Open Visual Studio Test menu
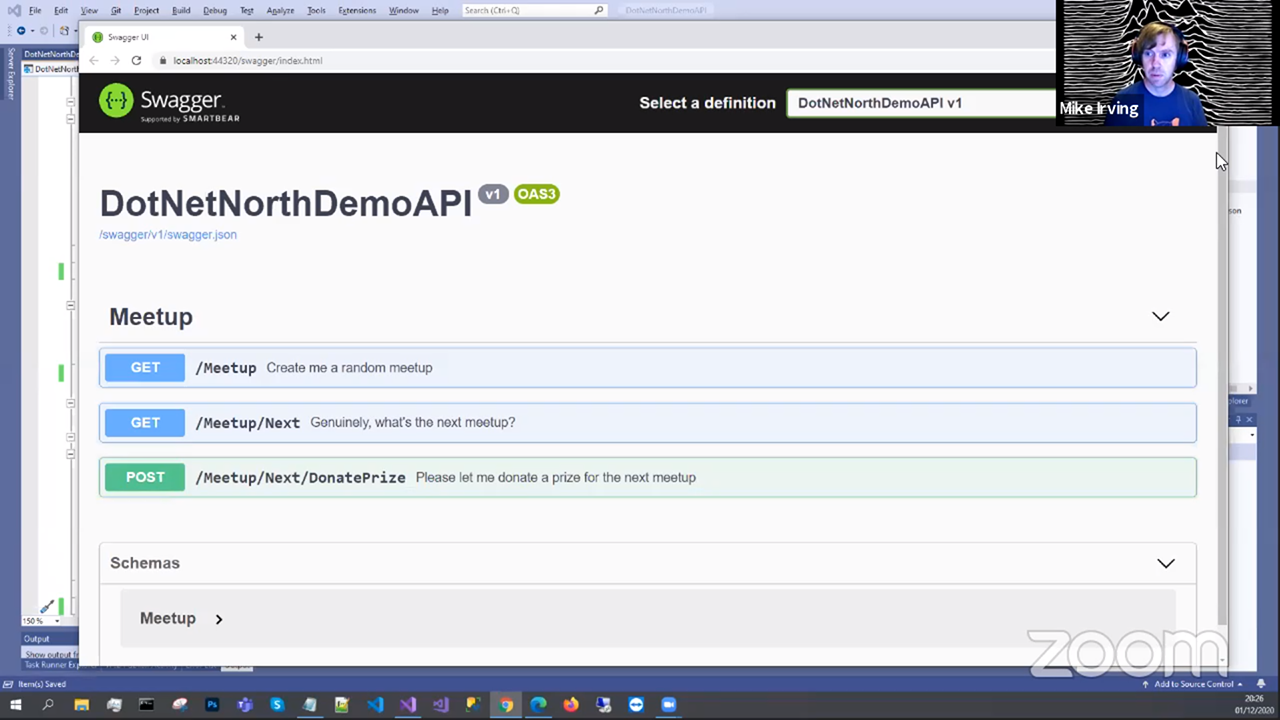This screenshot has height=720, width=1280. [246, 10]
